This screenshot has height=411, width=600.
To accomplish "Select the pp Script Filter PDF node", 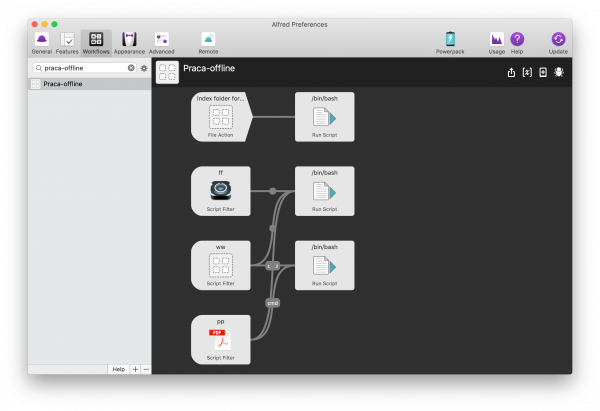I will [221, 339].
